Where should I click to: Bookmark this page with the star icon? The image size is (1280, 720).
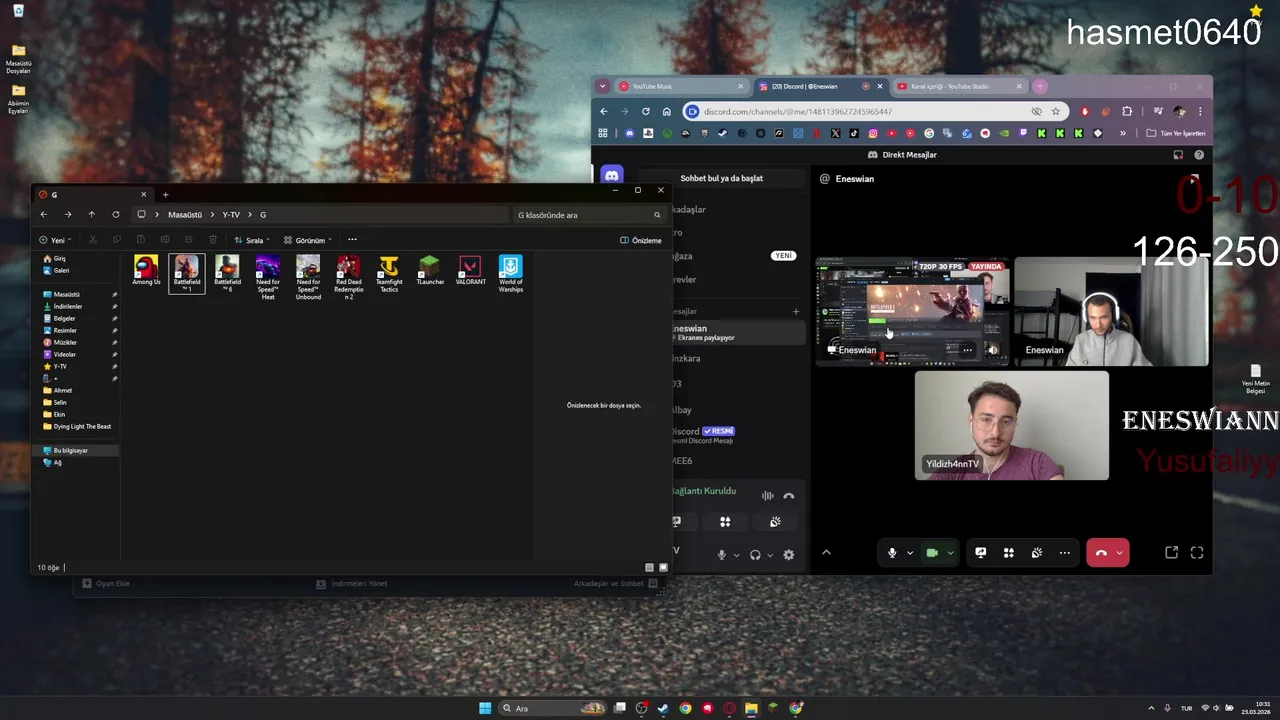coord(1055,111)
